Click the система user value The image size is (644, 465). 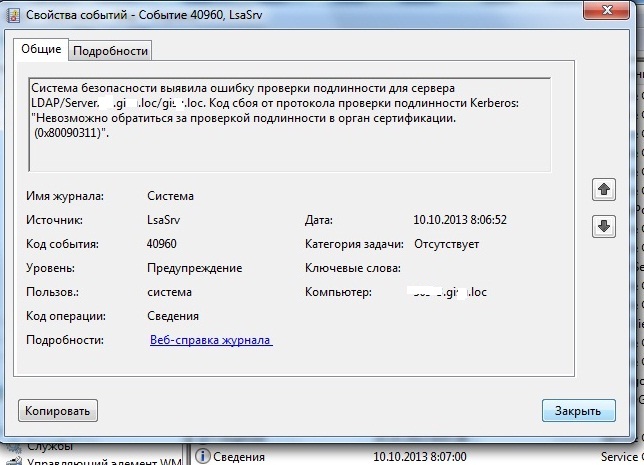click(x=170, y=292)
